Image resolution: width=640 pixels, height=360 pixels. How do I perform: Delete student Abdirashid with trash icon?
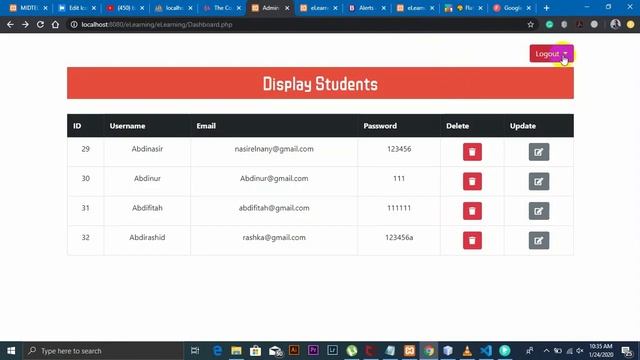point(472,240)
